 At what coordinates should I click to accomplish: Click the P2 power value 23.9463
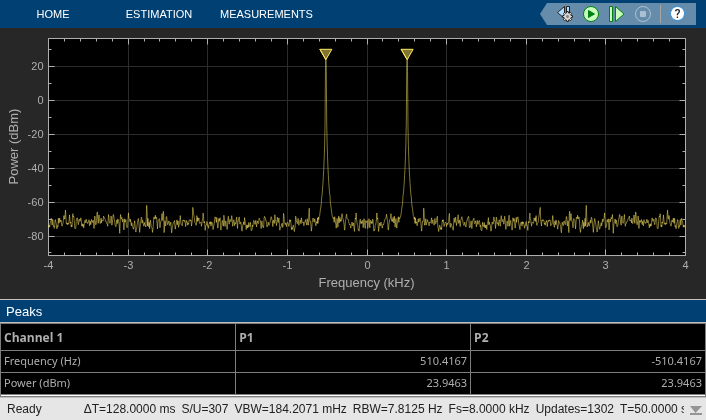click(681, 383)
